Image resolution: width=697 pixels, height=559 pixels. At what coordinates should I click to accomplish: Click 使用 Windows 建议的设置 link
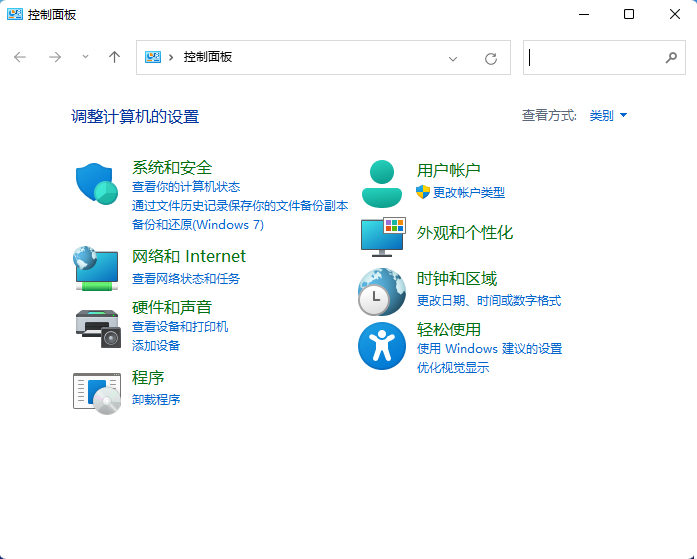pyautogui.click(x=489, y=348)
